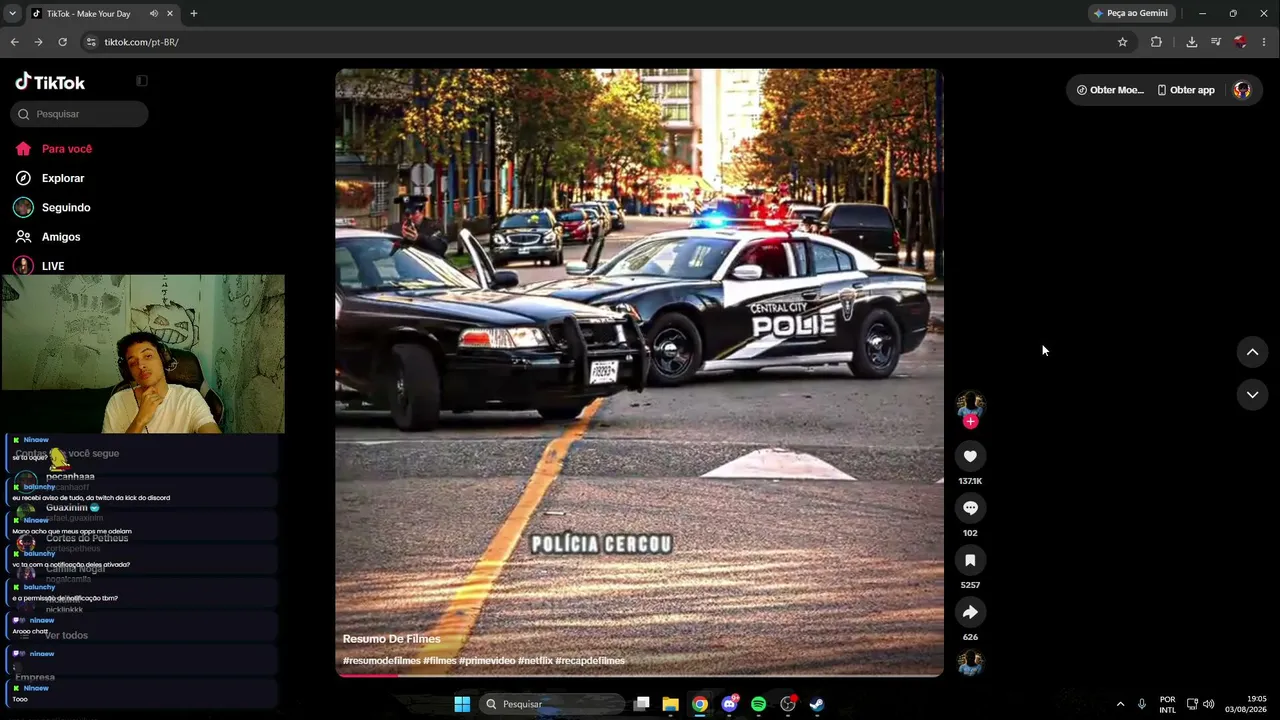
Task: Click the Obter app button
Action: [1186, 90]
